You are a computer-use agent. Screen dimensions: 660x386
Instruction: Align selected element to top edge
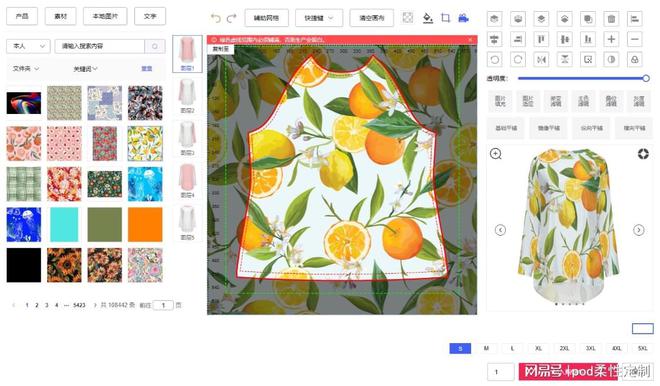[541, 39]
